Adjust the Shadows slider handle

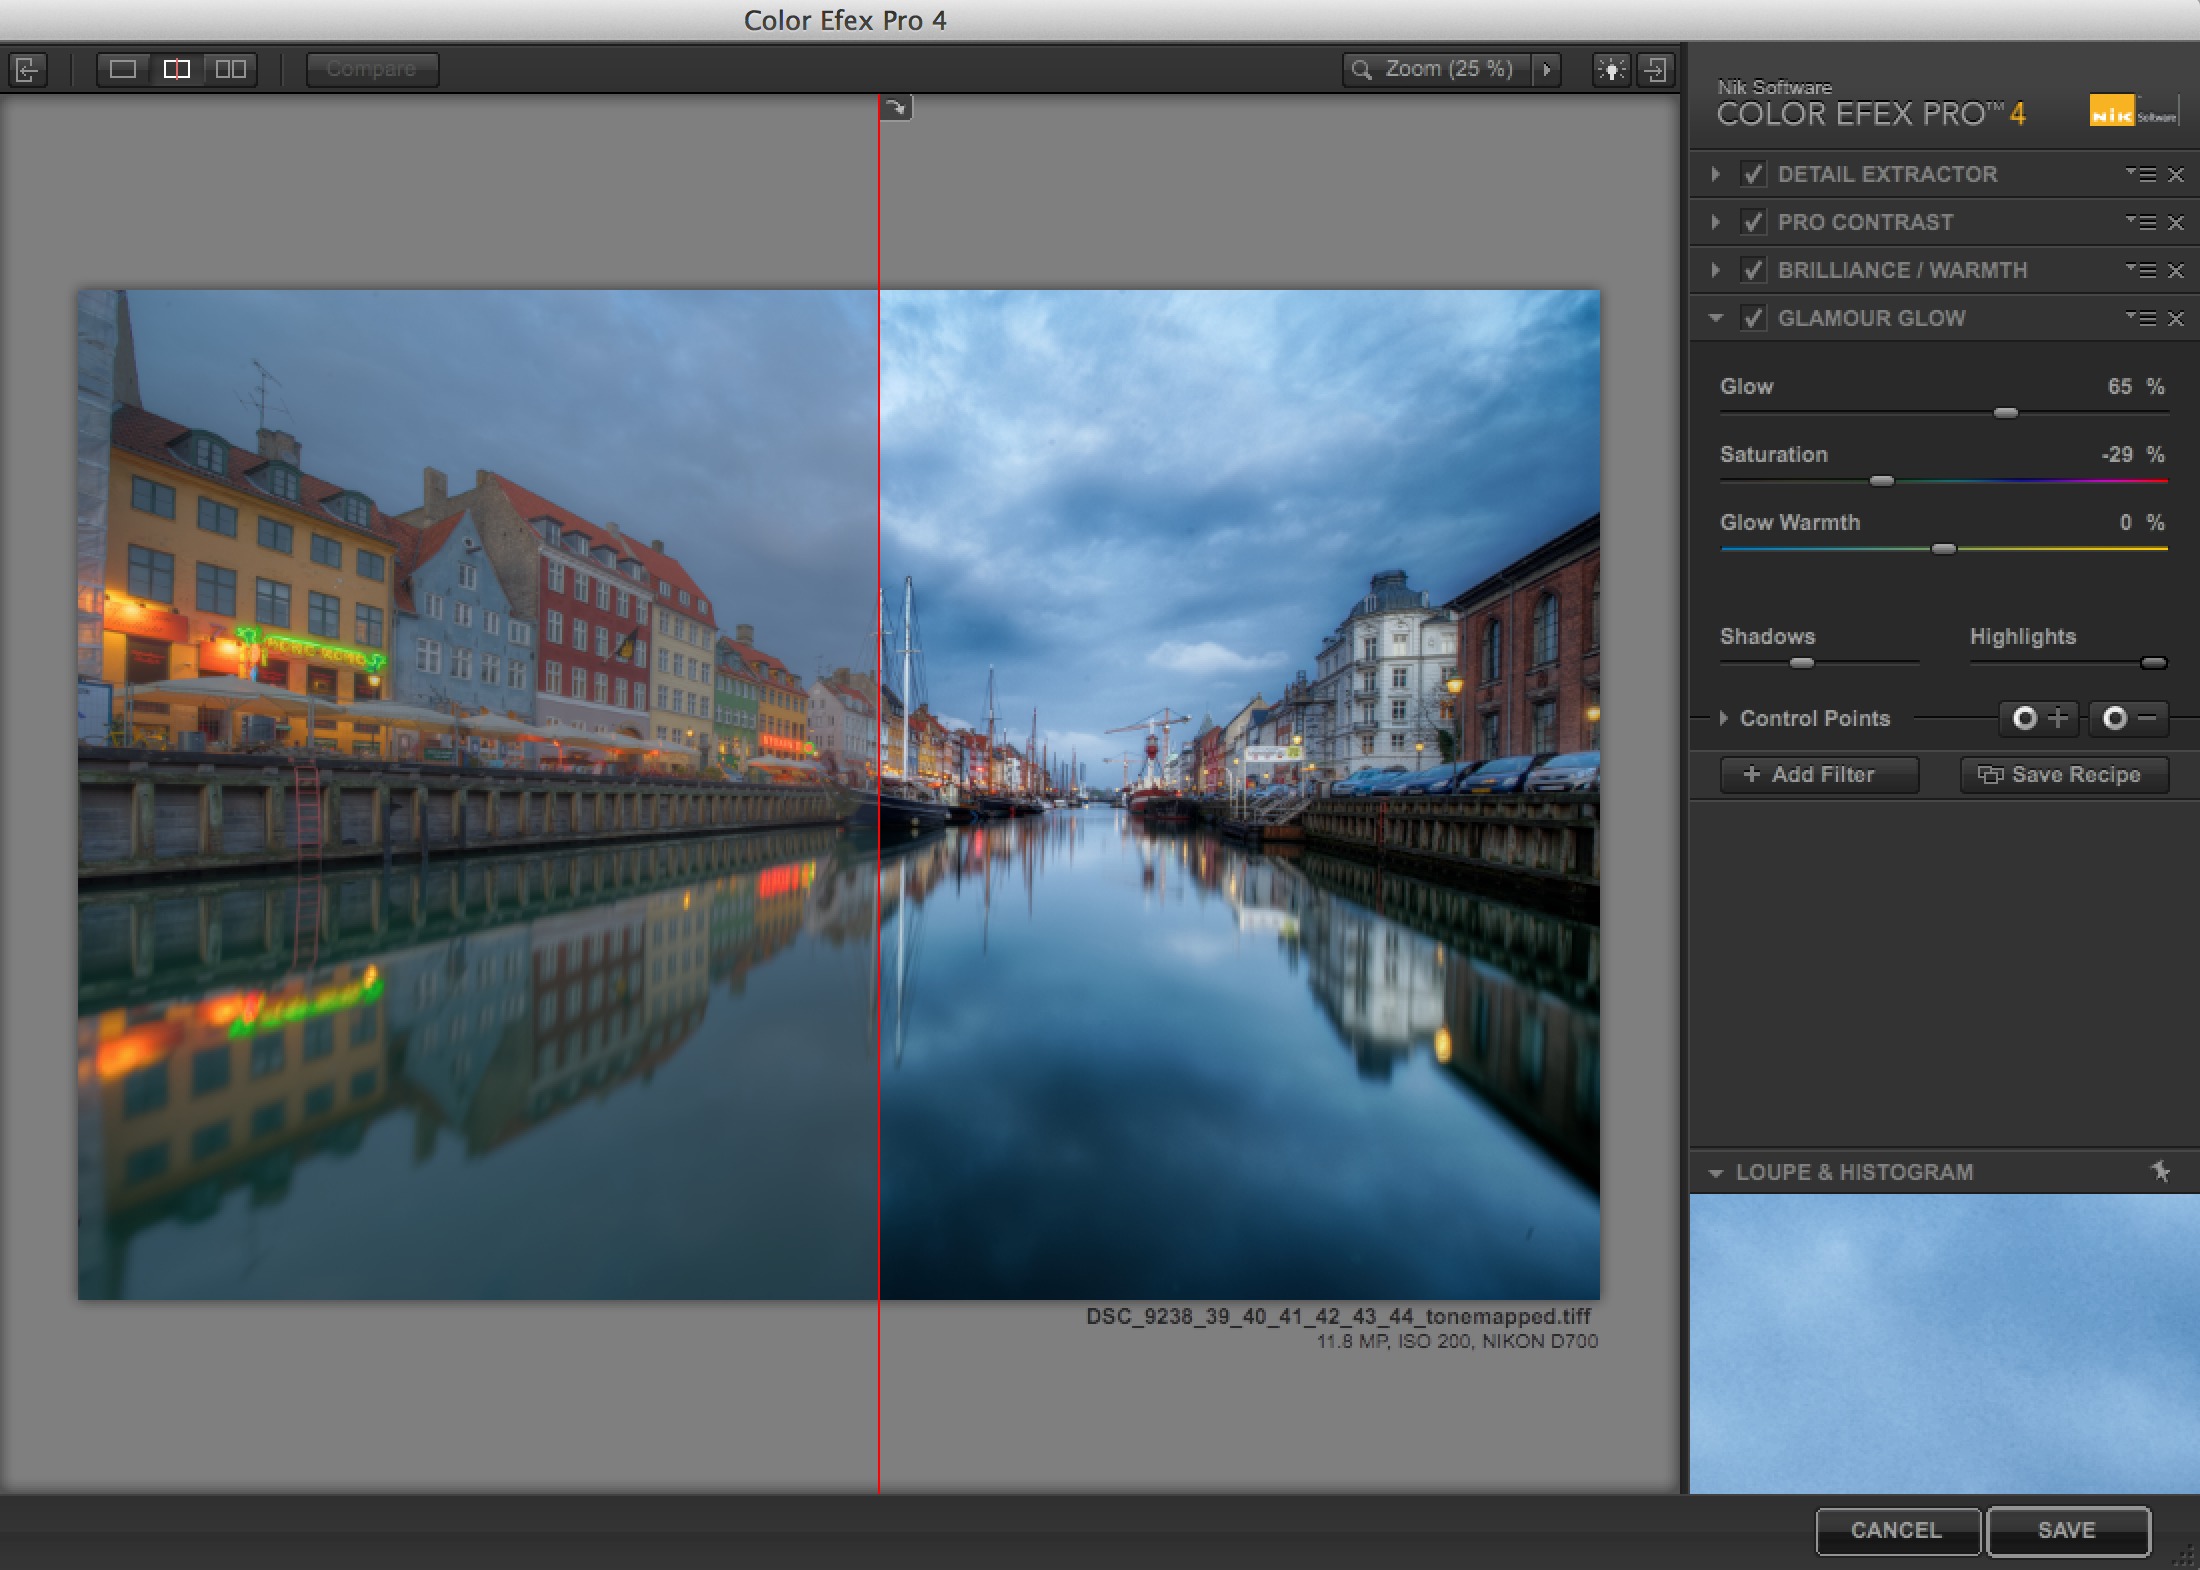coord(1801,662)
